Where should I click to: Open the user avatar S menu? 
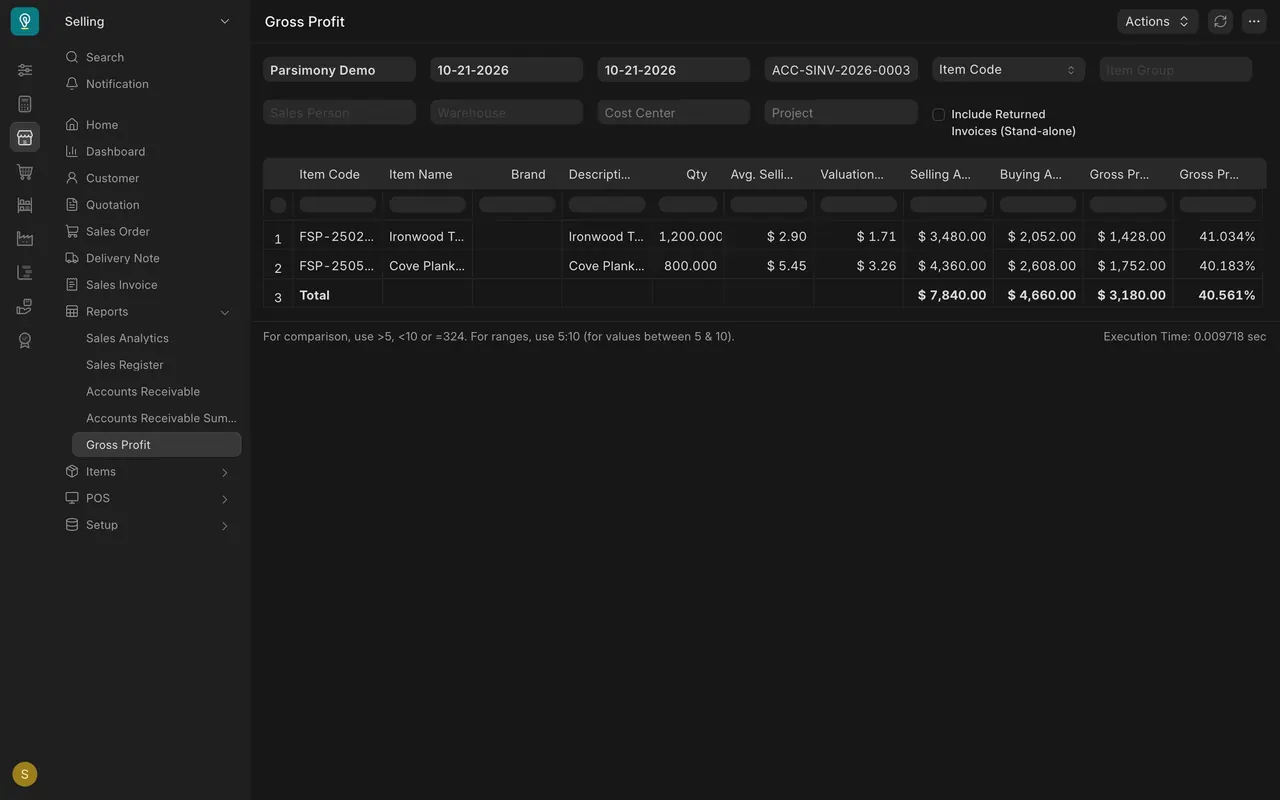[x=25, y=774]
